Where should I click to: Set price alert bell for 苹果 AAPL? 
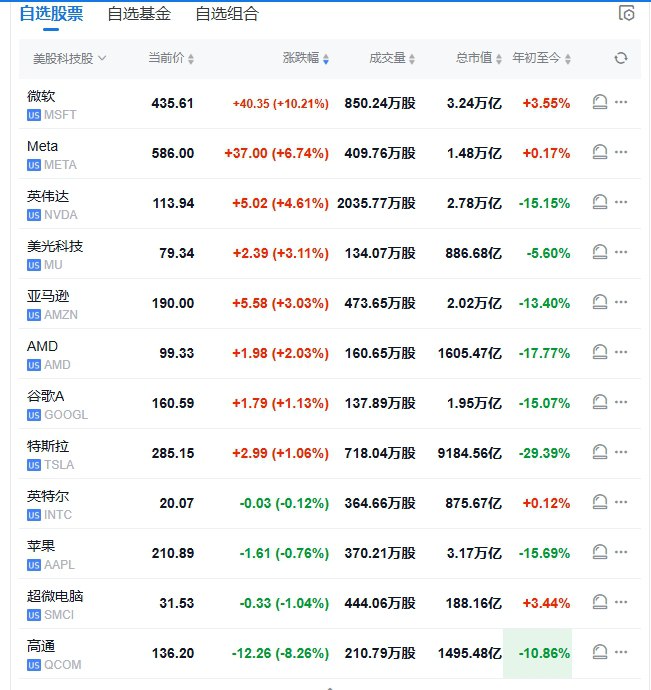[x=600, y=552]
